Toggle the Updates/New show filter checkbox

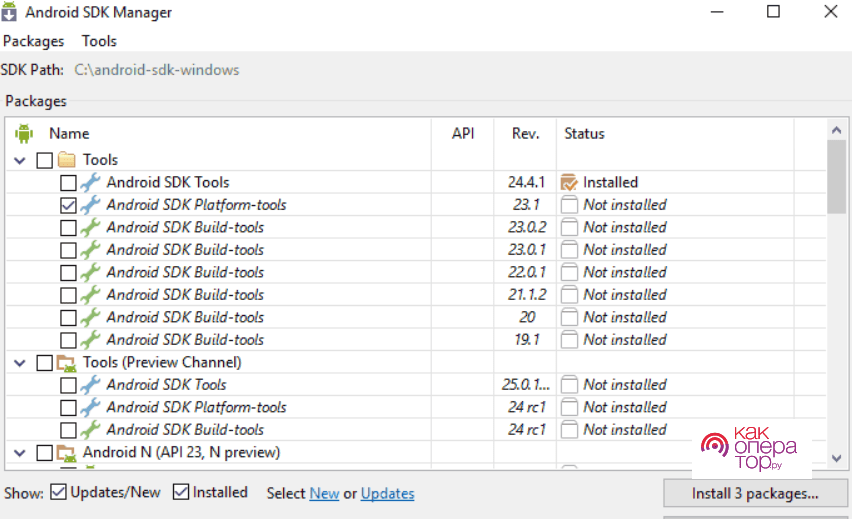click(59, 492)
